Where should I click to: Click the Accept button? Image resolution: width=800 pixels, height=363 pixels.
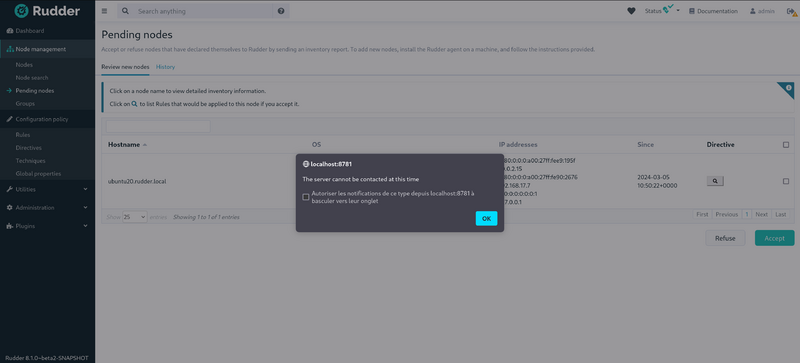(x=774, y=238)
